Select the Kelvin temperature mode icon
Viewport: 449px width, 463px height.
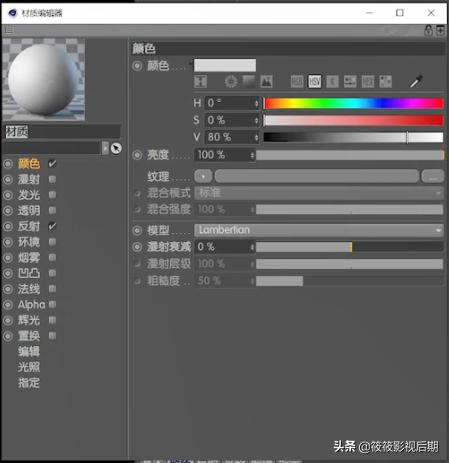[332, 81]
